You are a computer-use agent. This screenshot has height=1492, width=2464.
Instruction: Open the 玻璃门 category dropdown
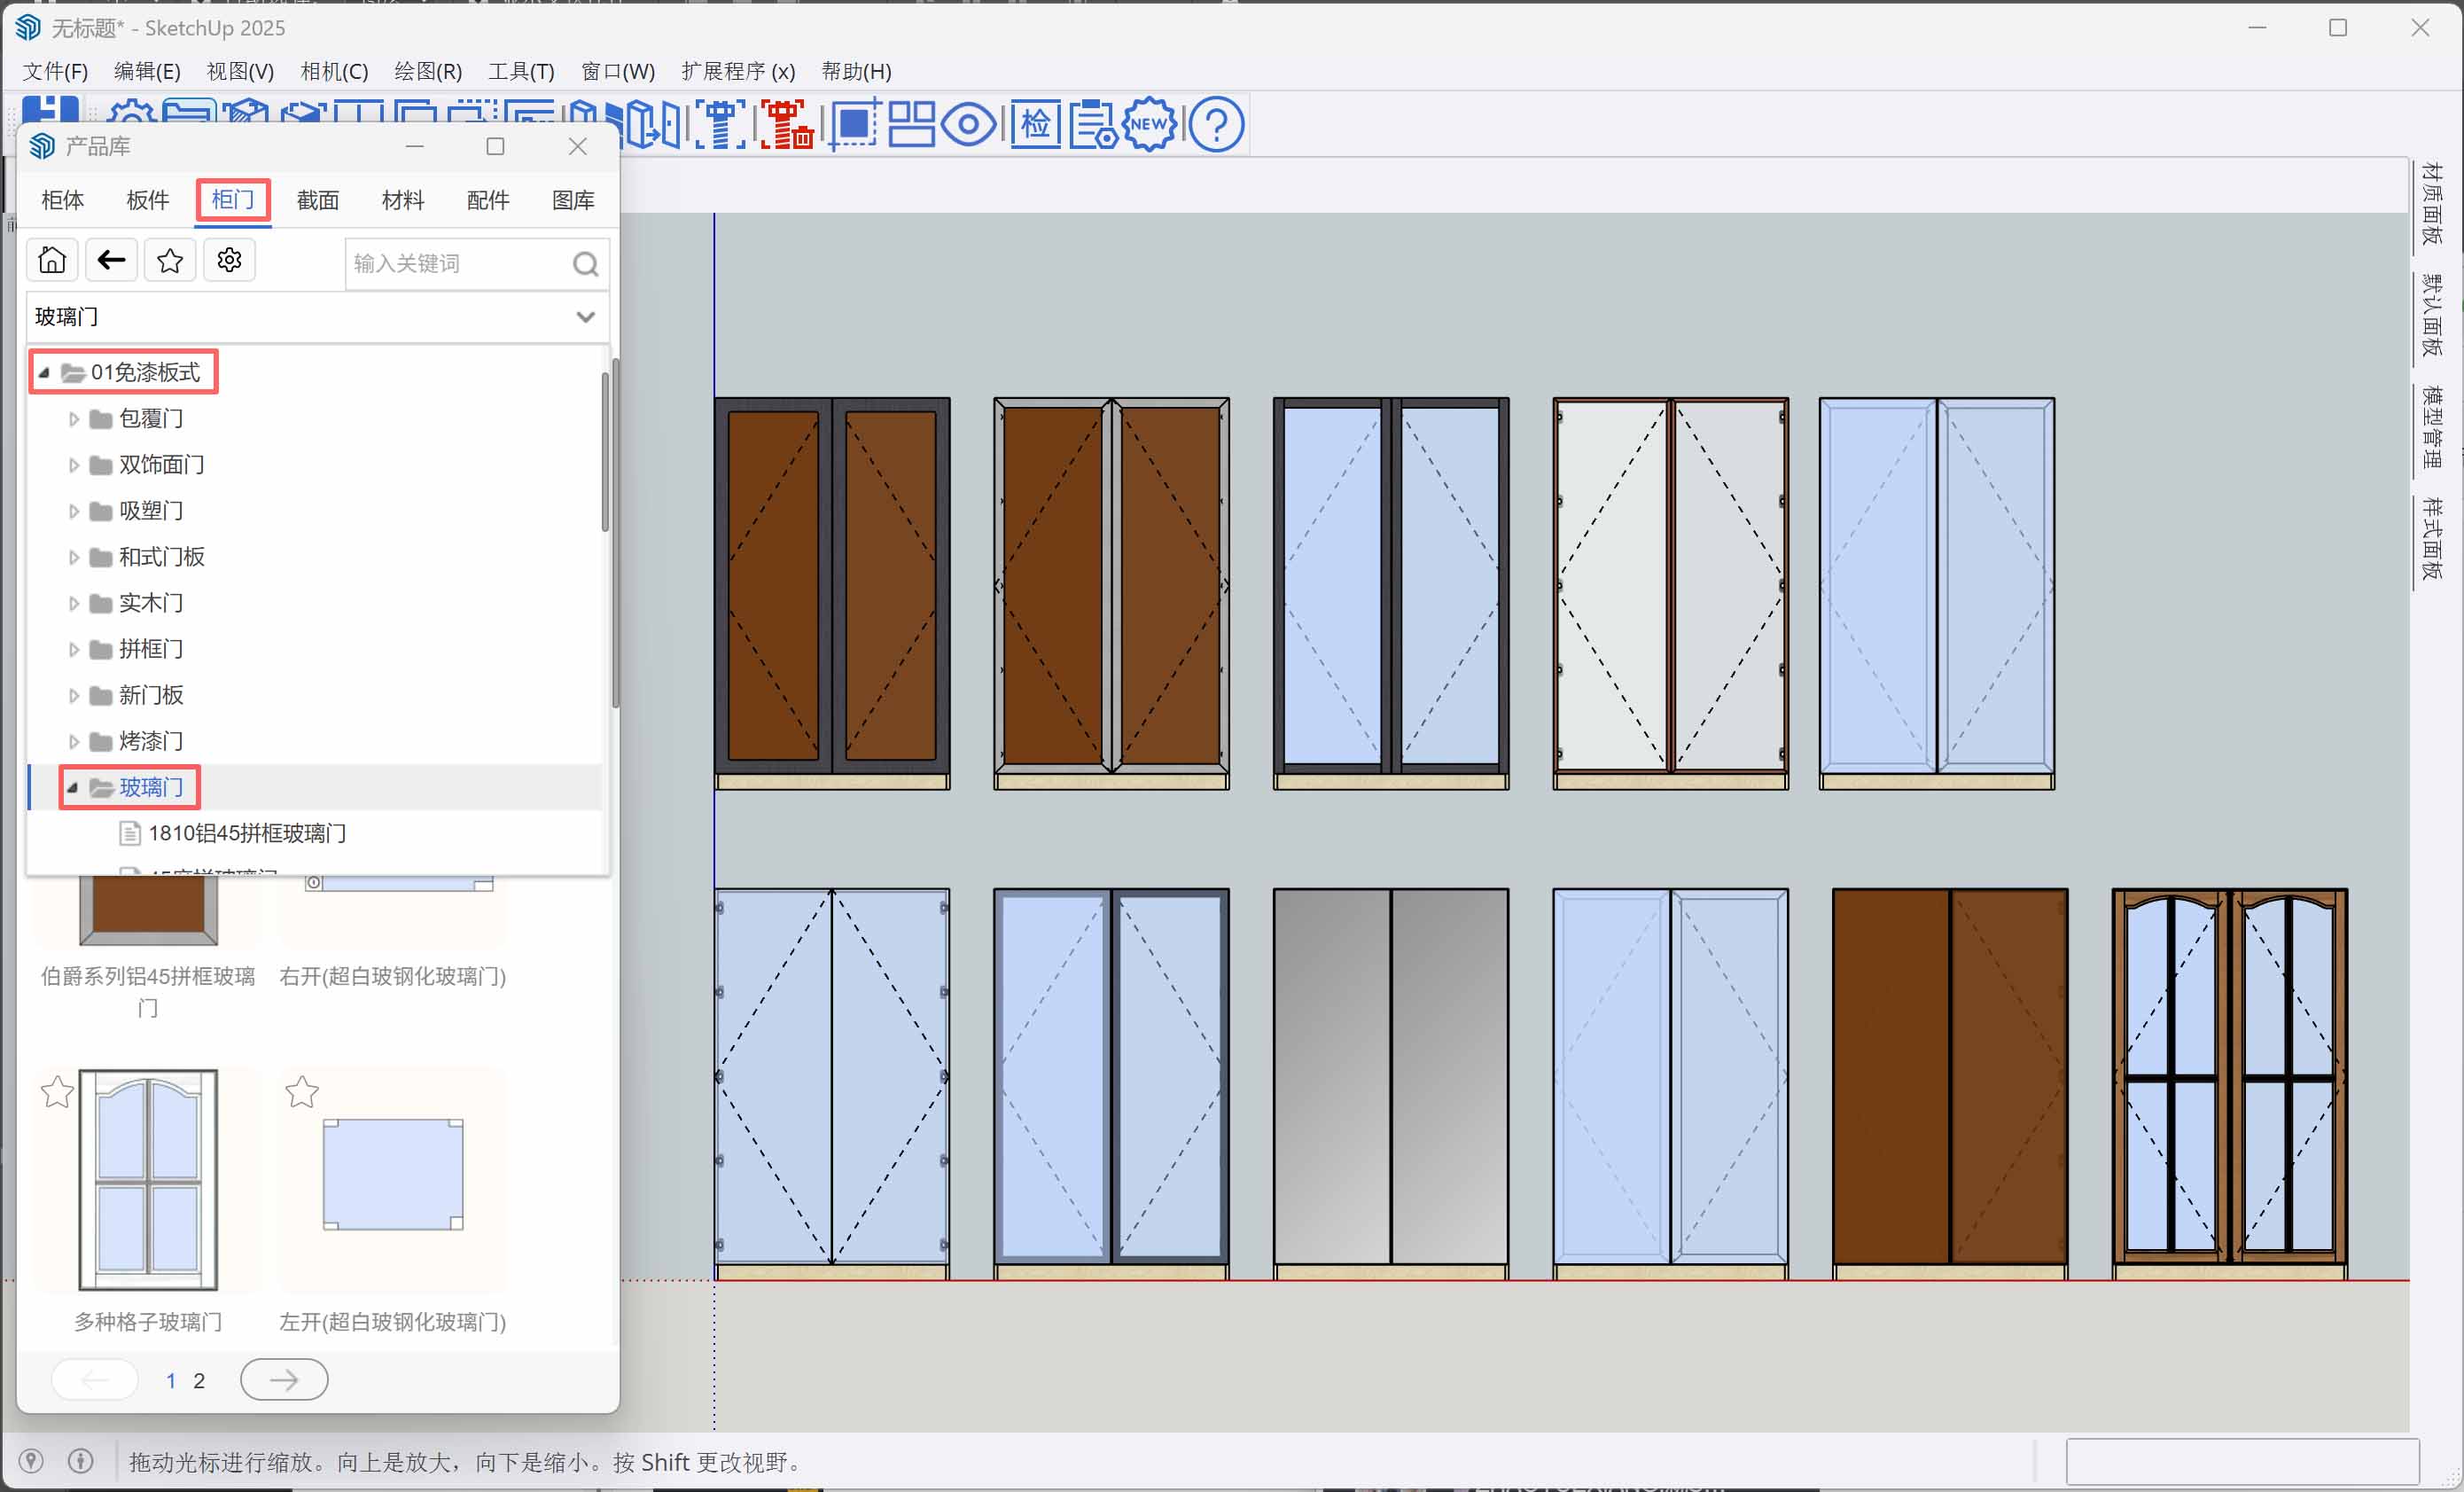click(585, 317)
